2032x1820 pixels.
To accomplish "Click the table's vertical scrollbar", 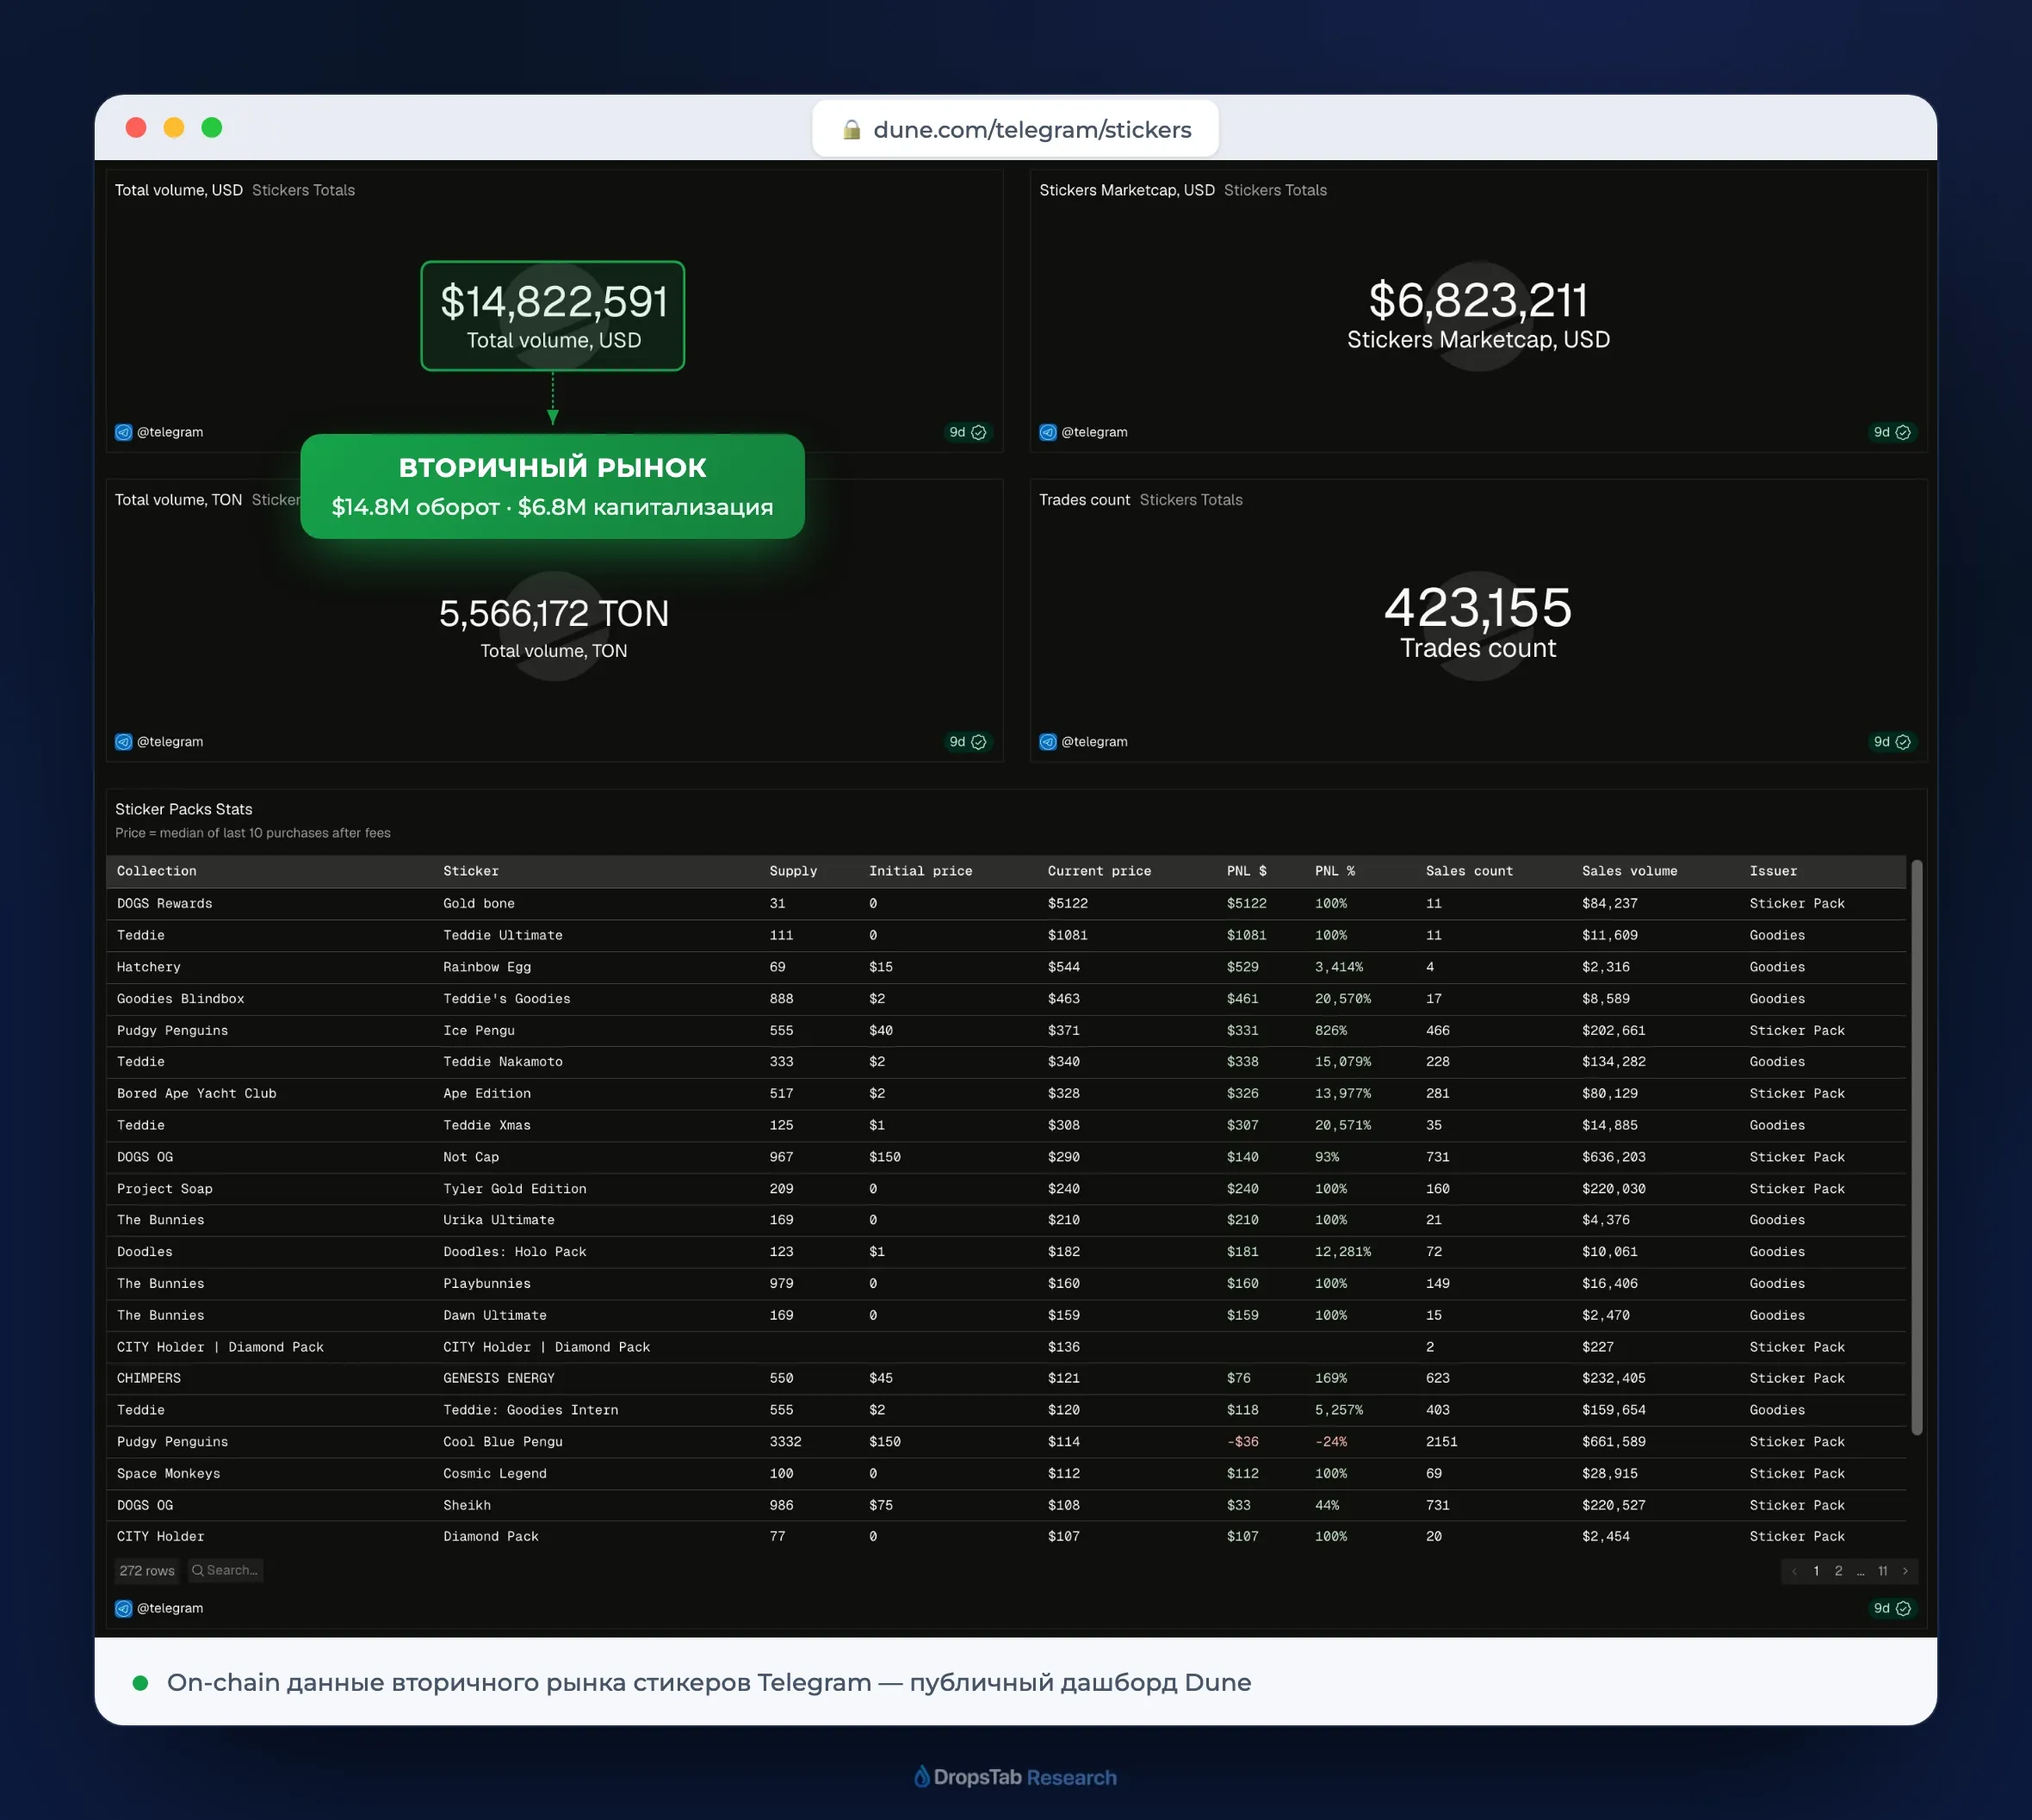I will click(1916, 1147).
